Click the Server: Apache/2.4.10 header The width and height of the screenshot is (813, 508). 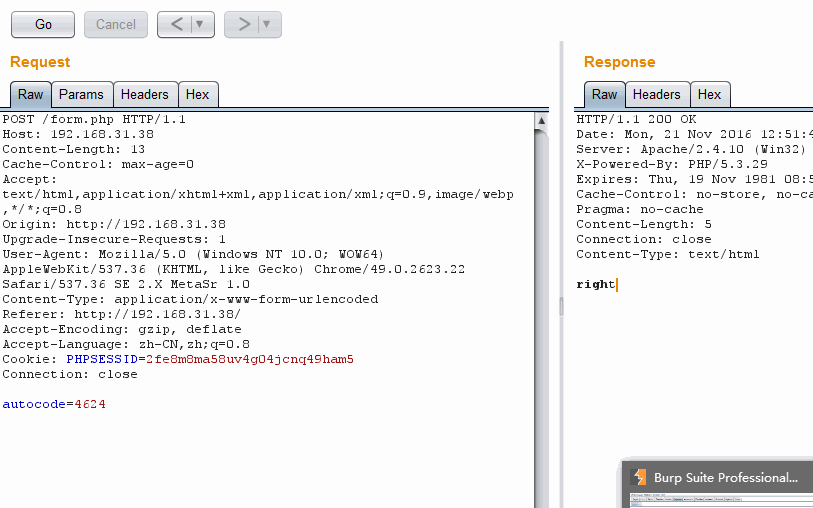[691, 149]
